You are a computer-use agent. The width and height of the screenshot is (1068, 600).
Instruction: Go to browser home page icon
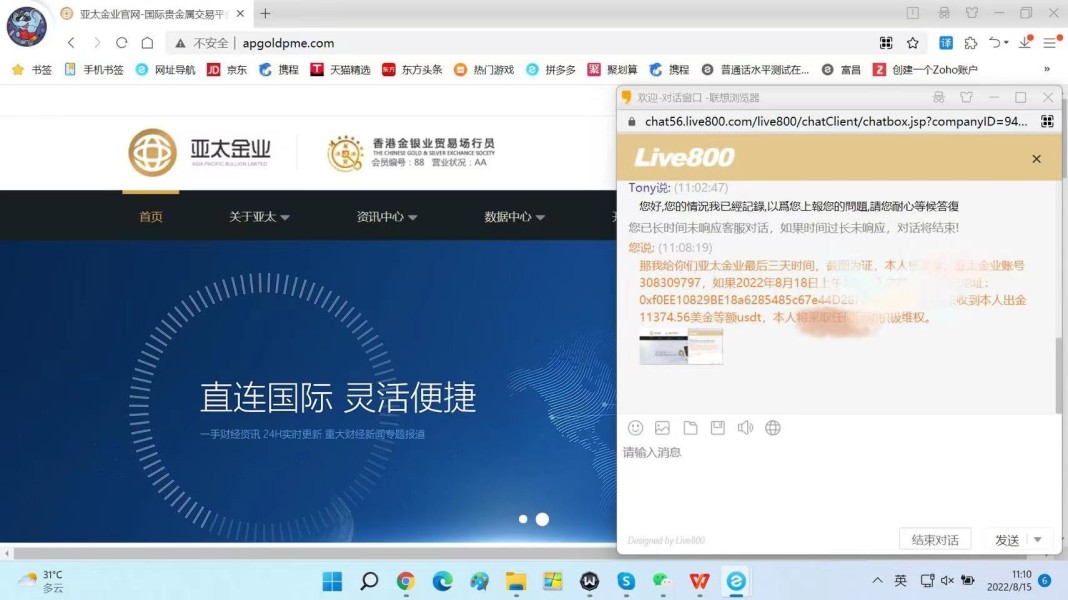point(147,43)
